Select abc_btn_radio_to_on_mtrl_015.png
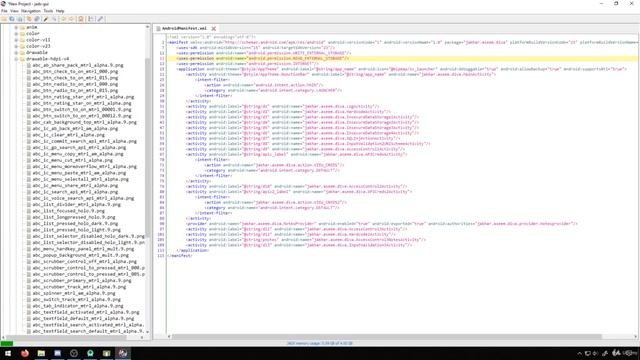The height and width of the screenshot is (360, 640). [x=75, y=91]
